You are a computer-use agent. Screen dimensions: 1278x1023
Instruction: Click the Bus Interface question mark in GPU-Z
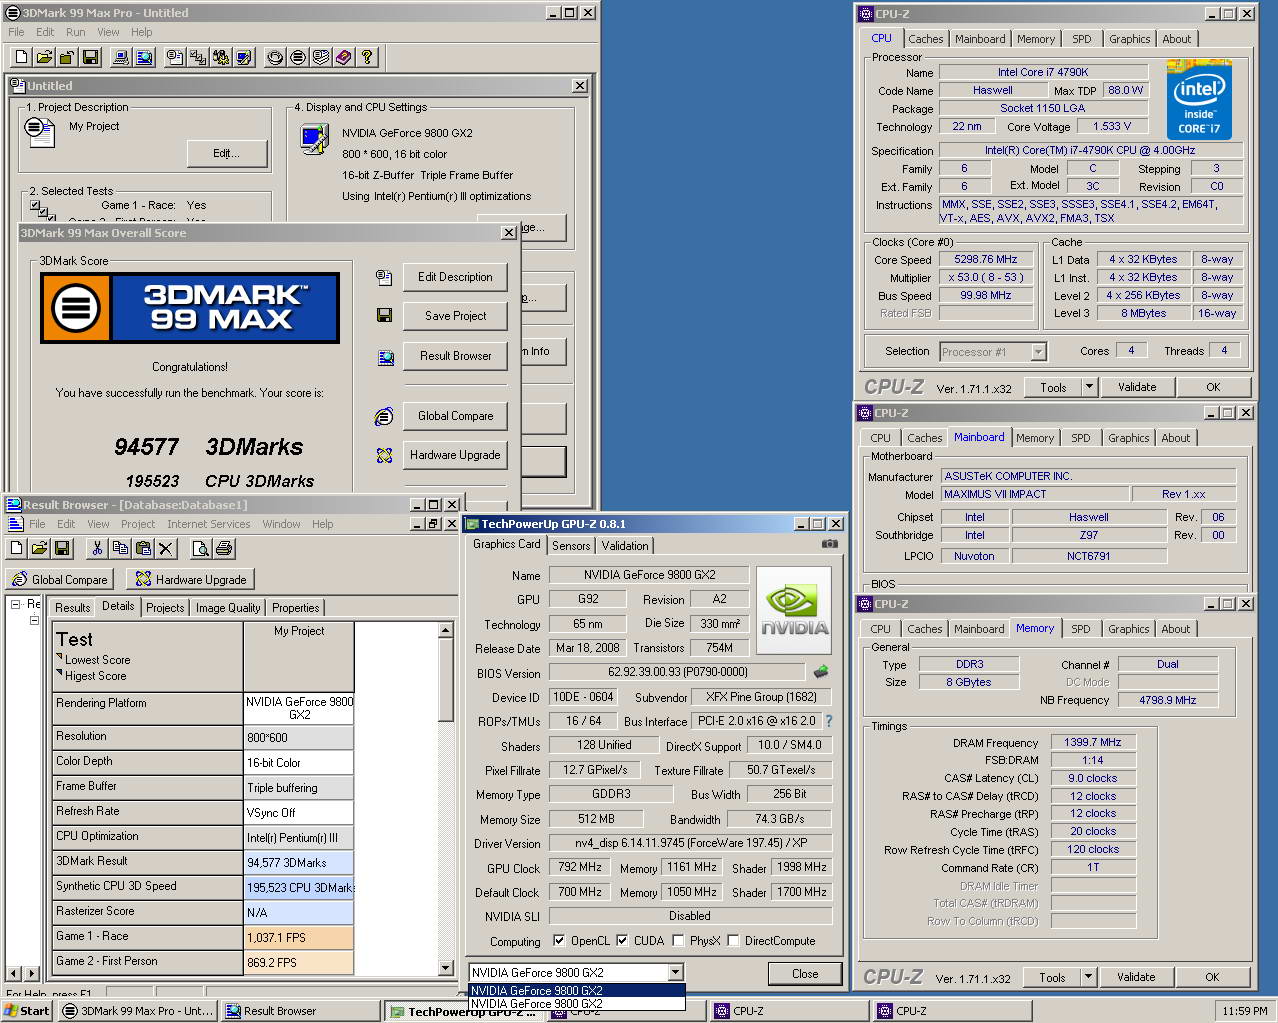(x=828, y=721)
